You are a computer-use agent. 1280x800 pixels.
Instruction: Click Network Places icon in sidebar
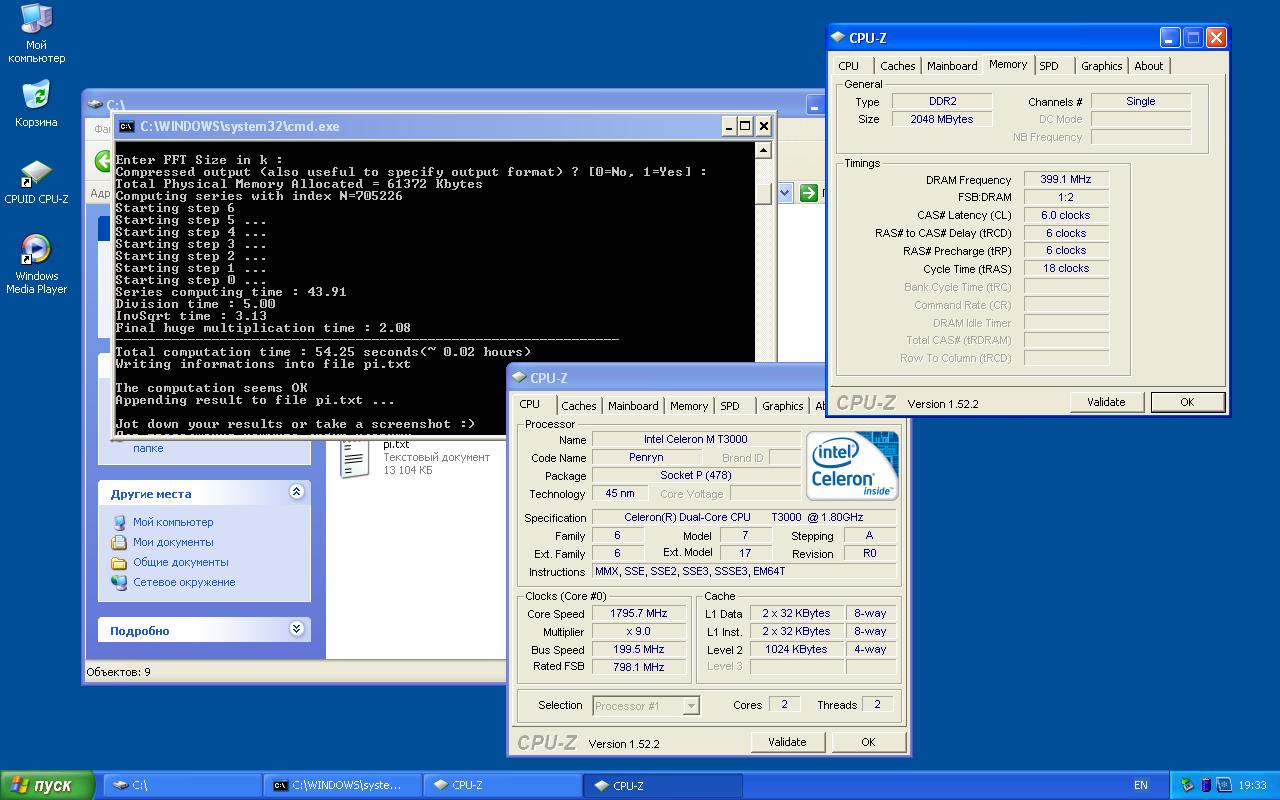point(120,582)
